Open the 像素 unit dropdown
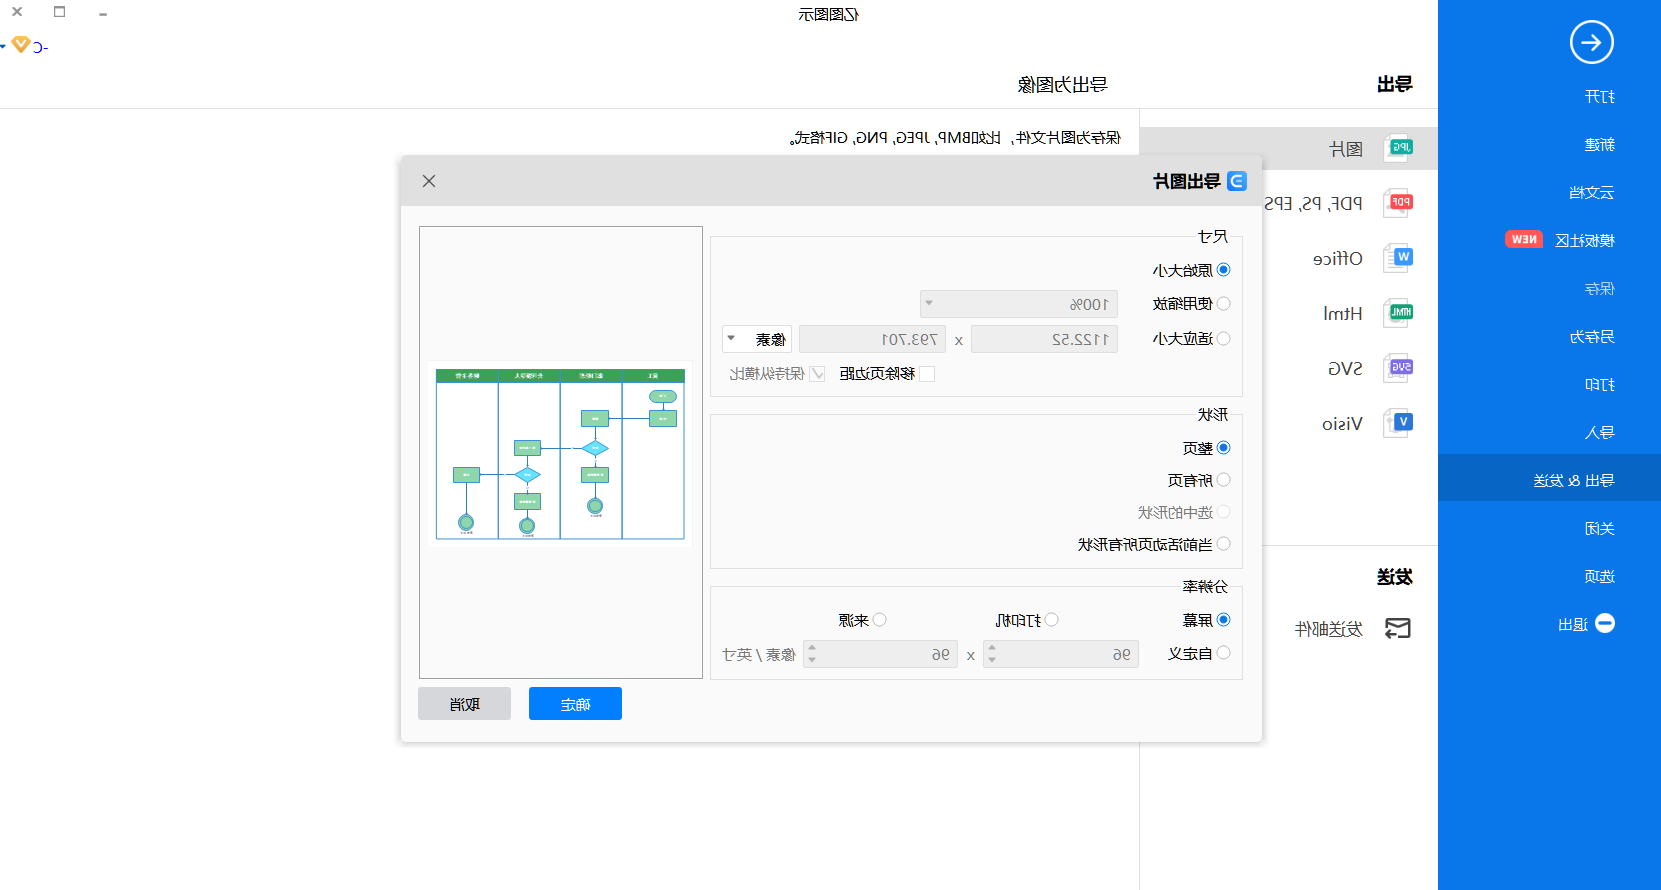Screen dimensions: 1661x890 [757, 339]
